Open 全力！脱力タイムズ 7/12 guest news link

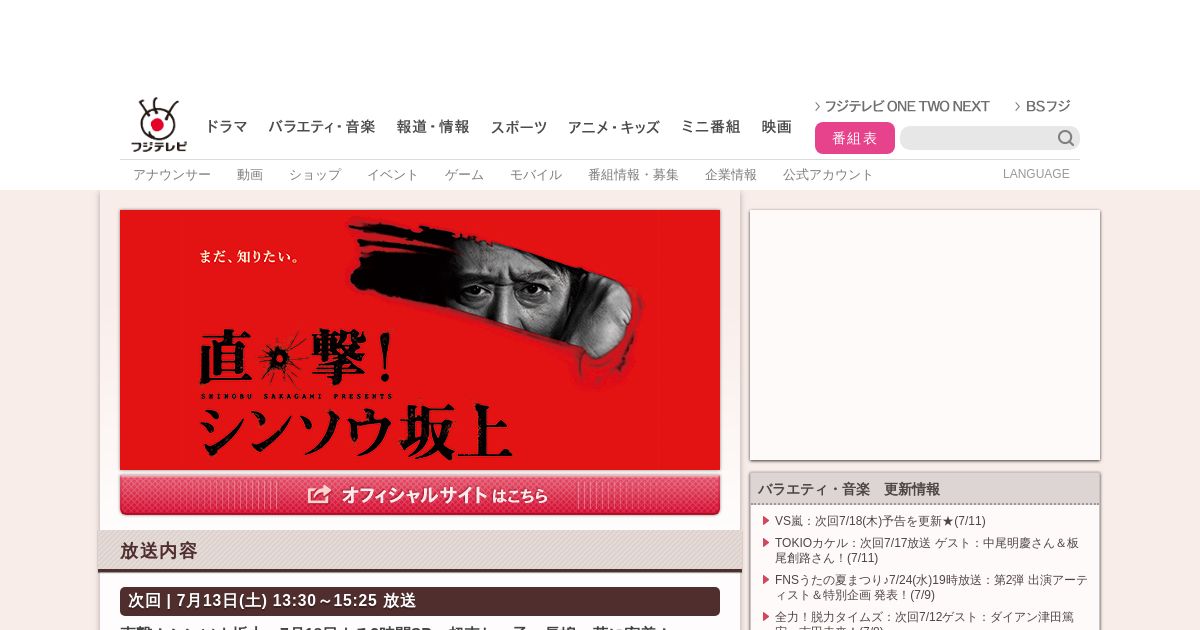point(924,620)
